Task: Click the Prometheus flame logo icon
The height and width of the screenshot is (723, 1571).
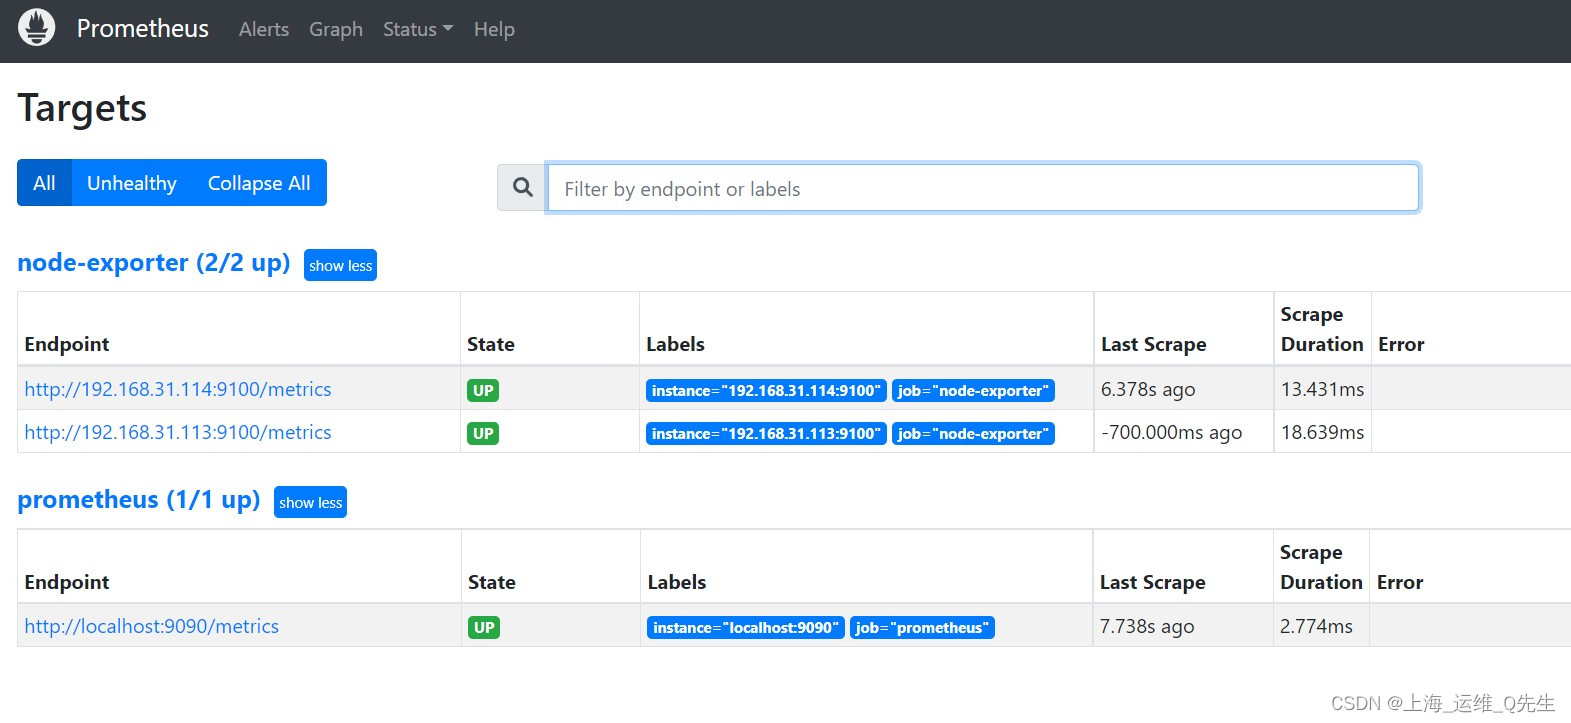Action: pyautogui.click(x=37, y=28)
